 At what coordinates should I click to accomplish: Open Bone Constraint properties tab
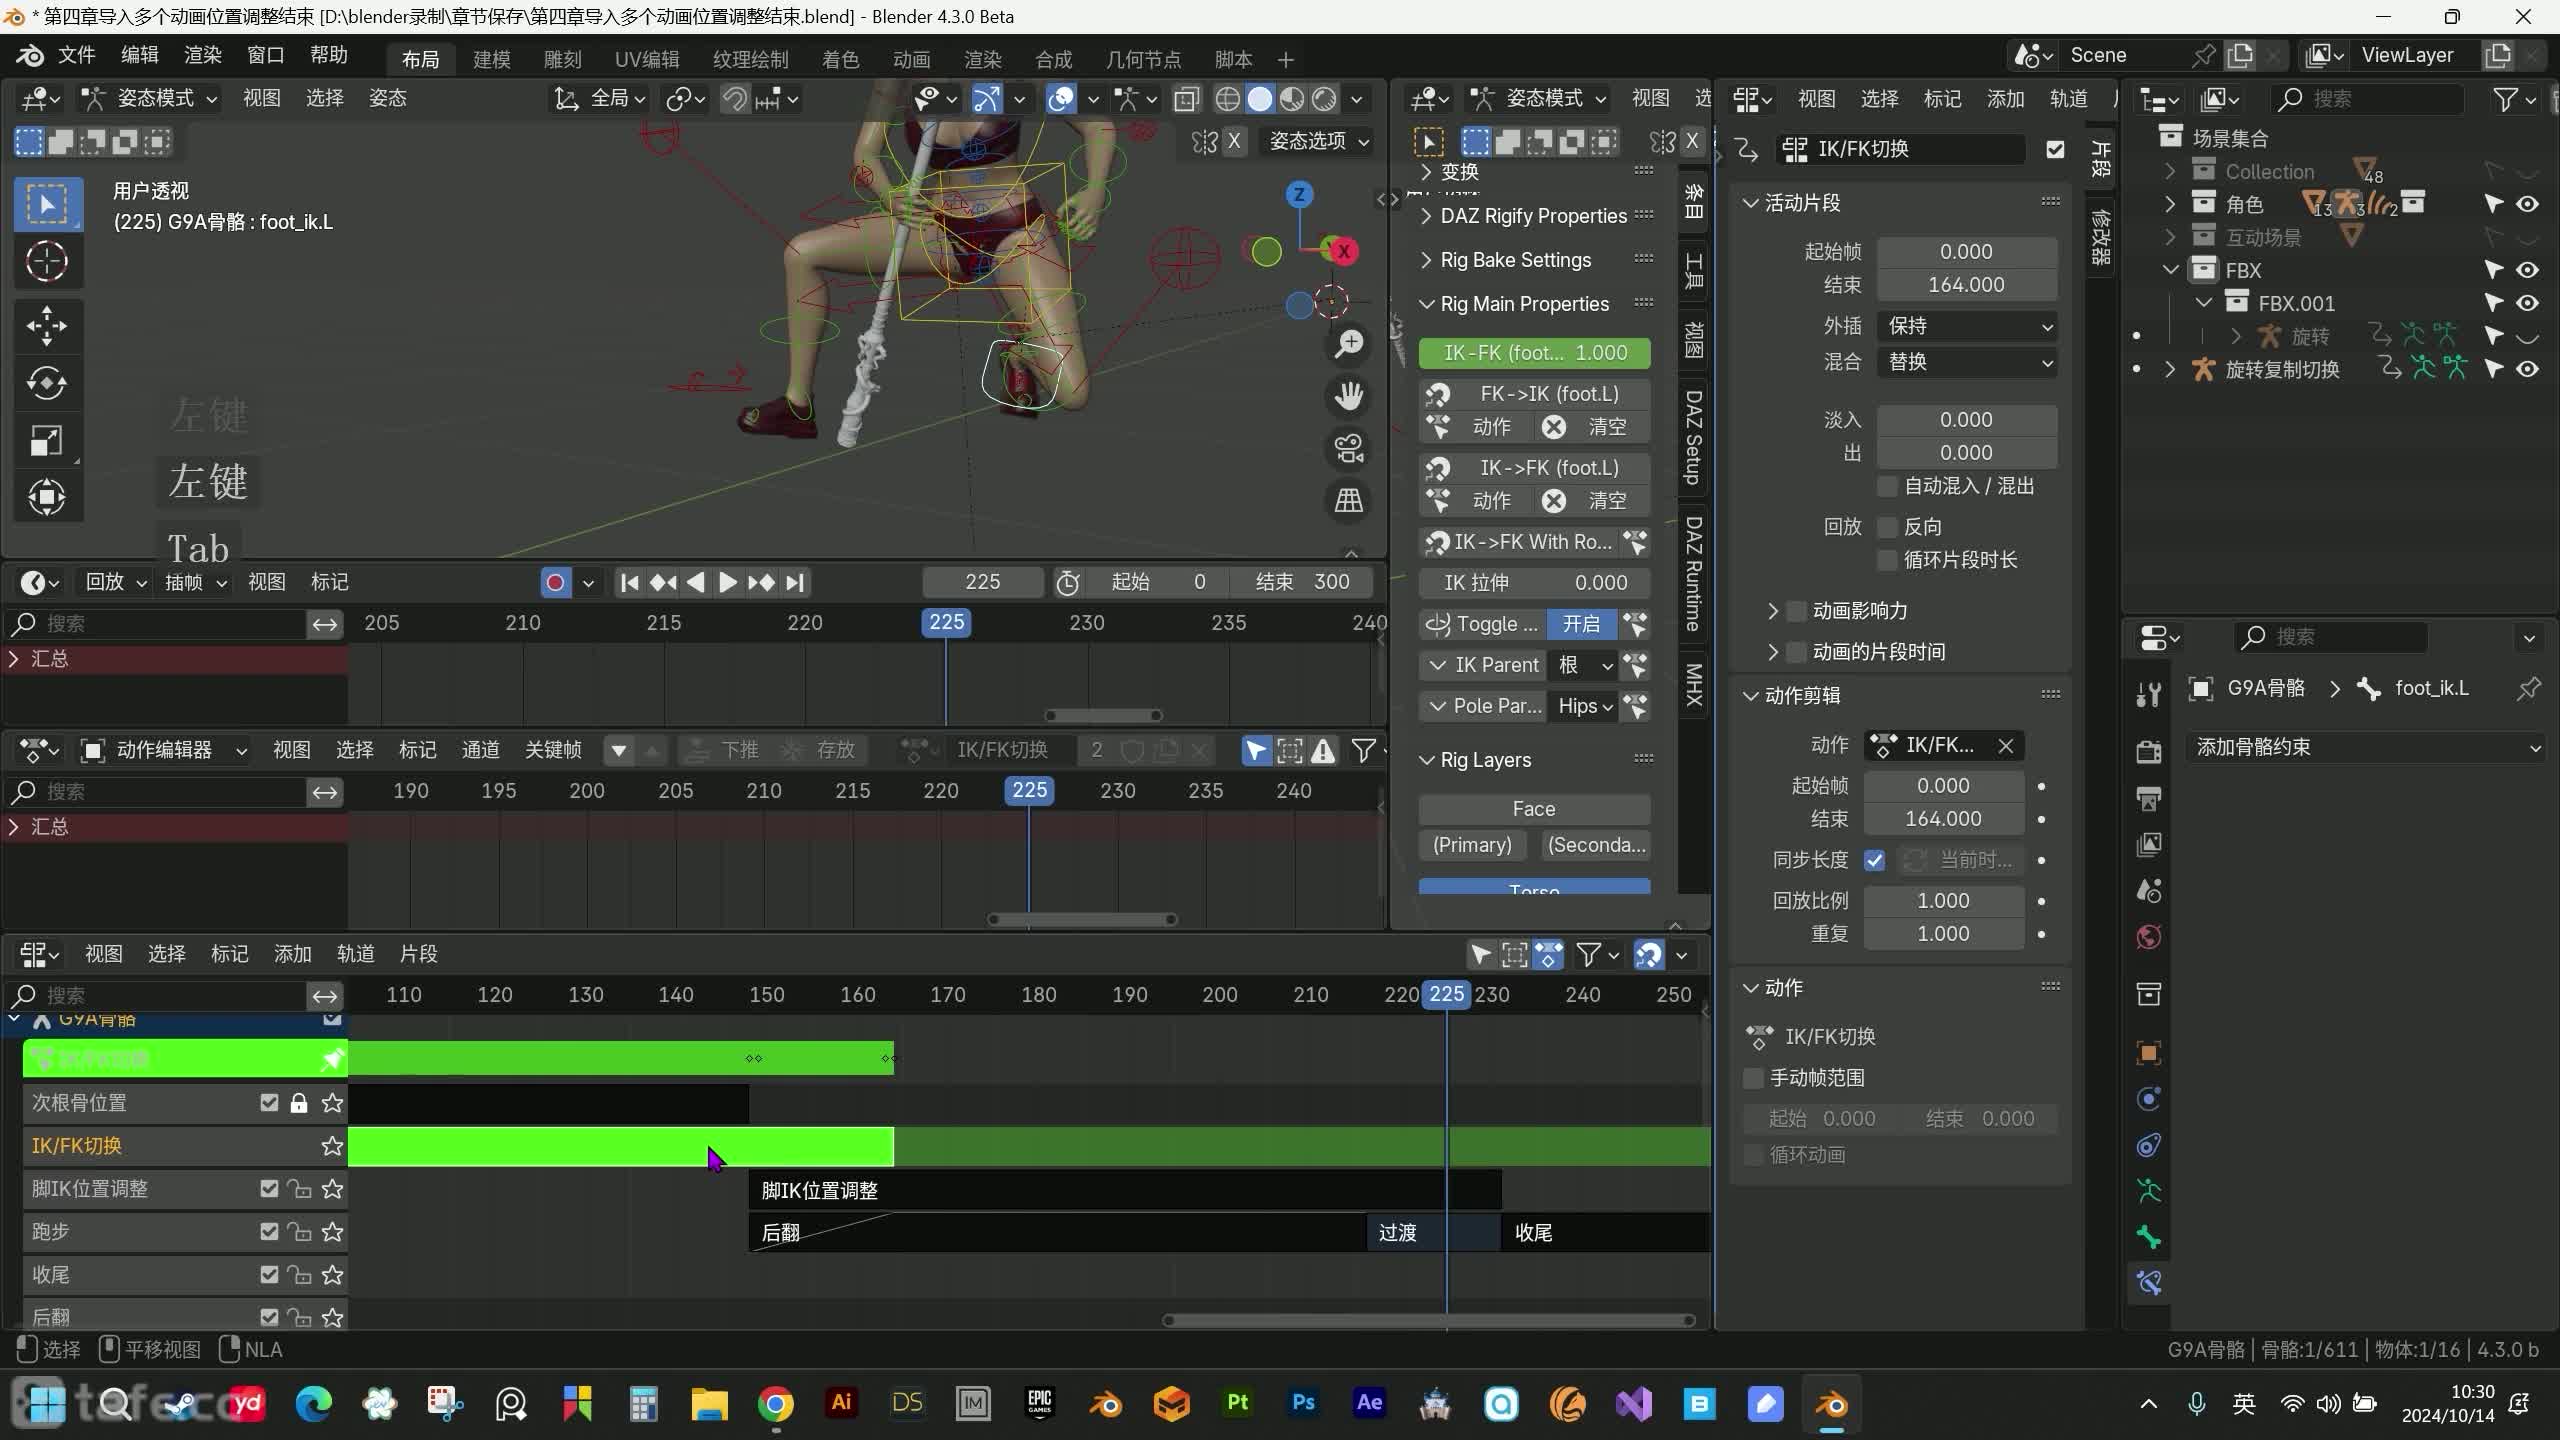pyautogui.click(x=2149, y=1283)
